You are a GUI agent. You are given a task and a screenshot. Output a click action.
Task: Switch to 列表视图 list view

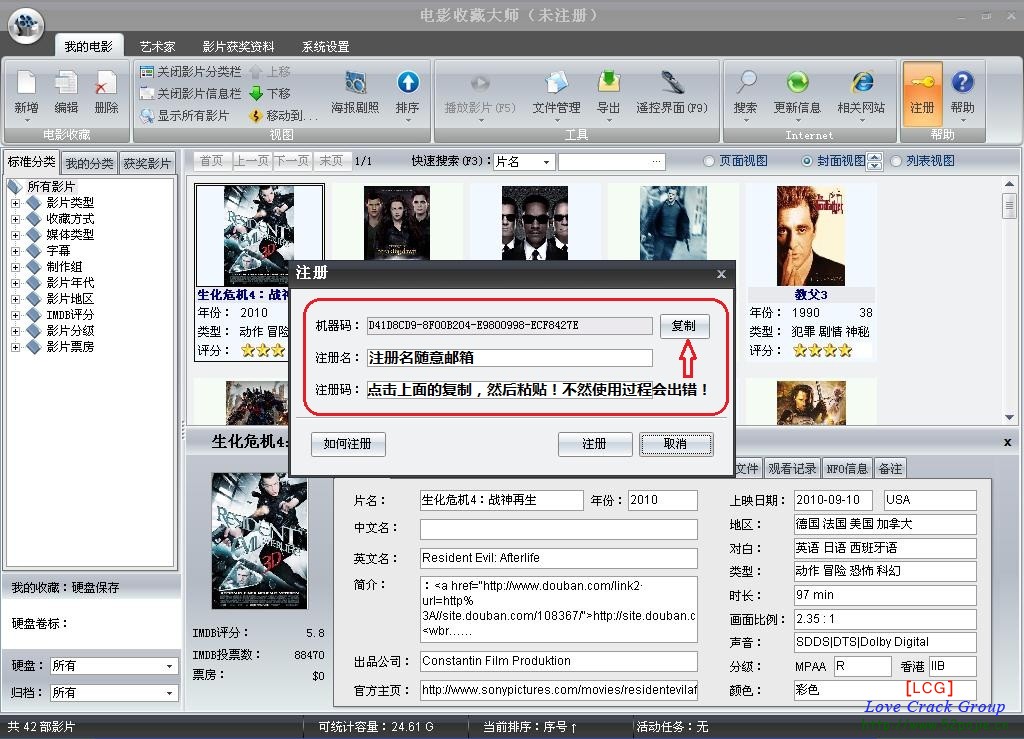coord(896,161)
